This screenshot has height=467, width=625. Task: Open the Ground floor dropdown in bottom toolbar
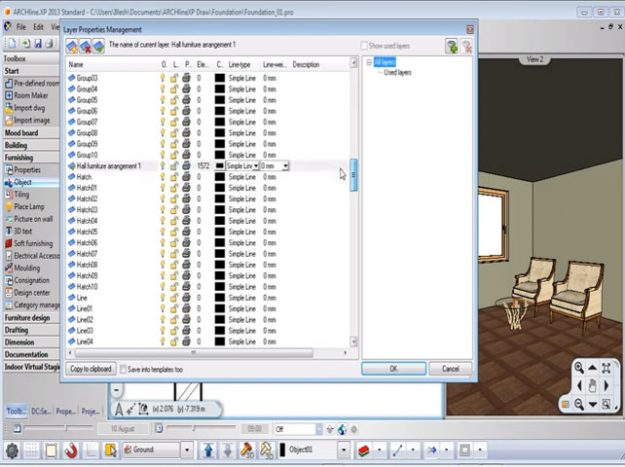point(186,450)
